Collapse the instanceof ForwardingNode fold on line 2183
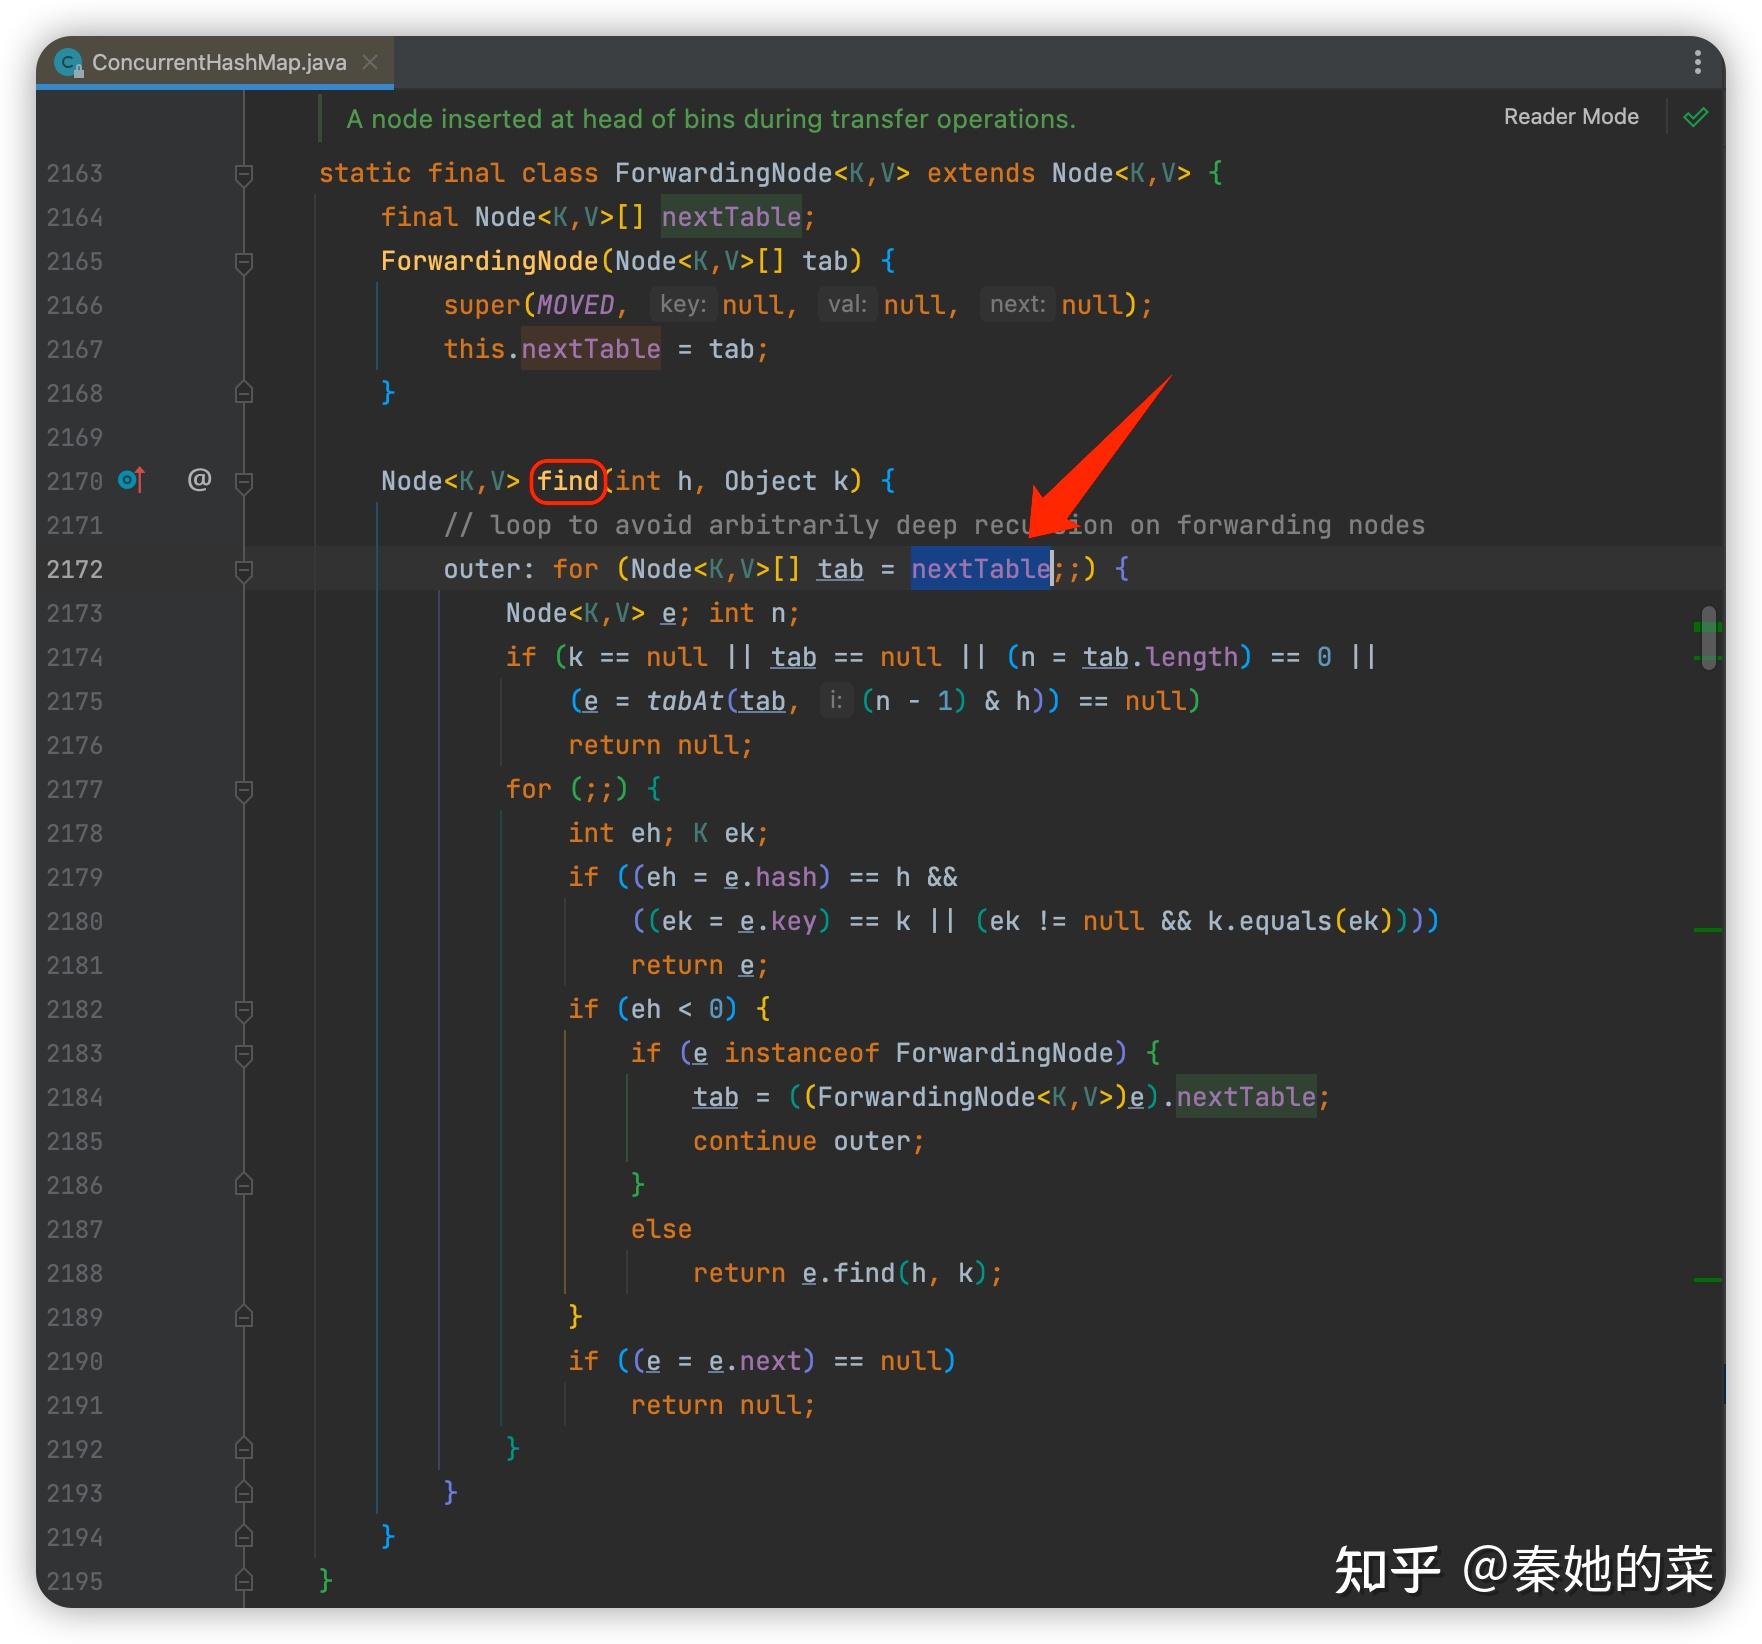The height and width of the screenshot is (1644, 1762). [243, 1053]
